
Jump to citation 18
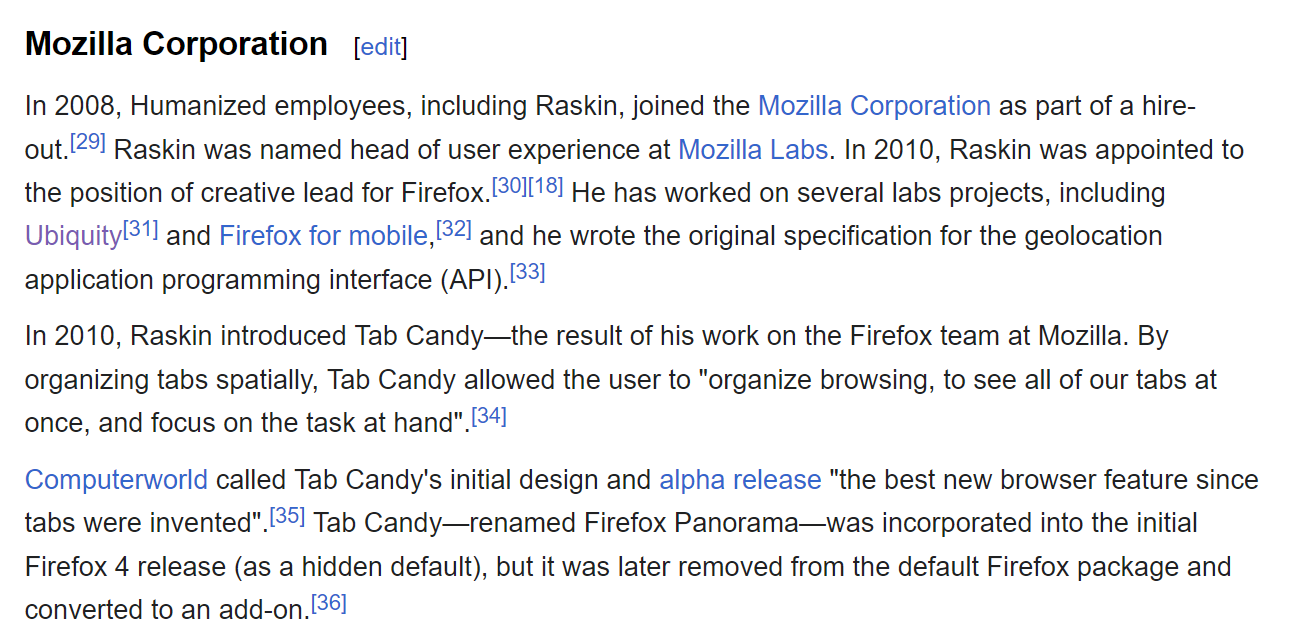(546, 185)
